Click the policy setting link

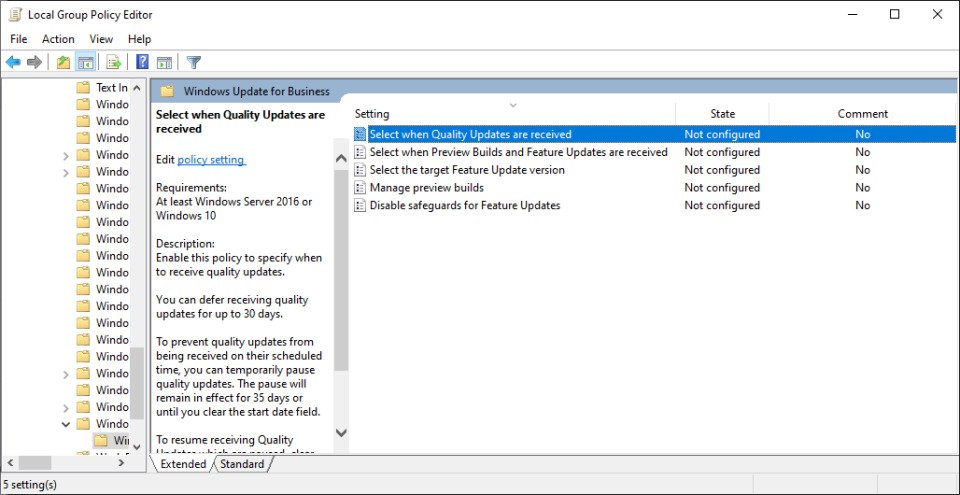pos(211,160)
